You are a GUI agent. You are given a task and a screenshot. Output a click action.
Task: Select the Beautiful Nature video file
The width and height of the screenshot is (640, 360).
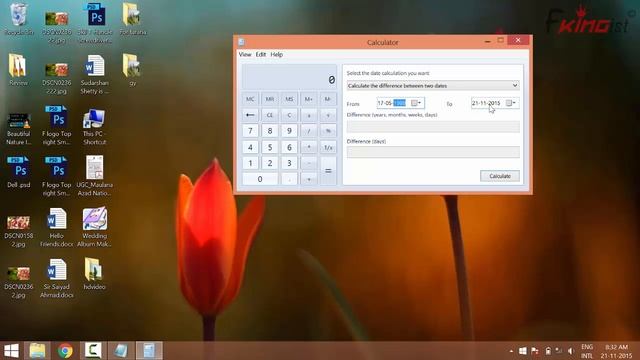18,129
